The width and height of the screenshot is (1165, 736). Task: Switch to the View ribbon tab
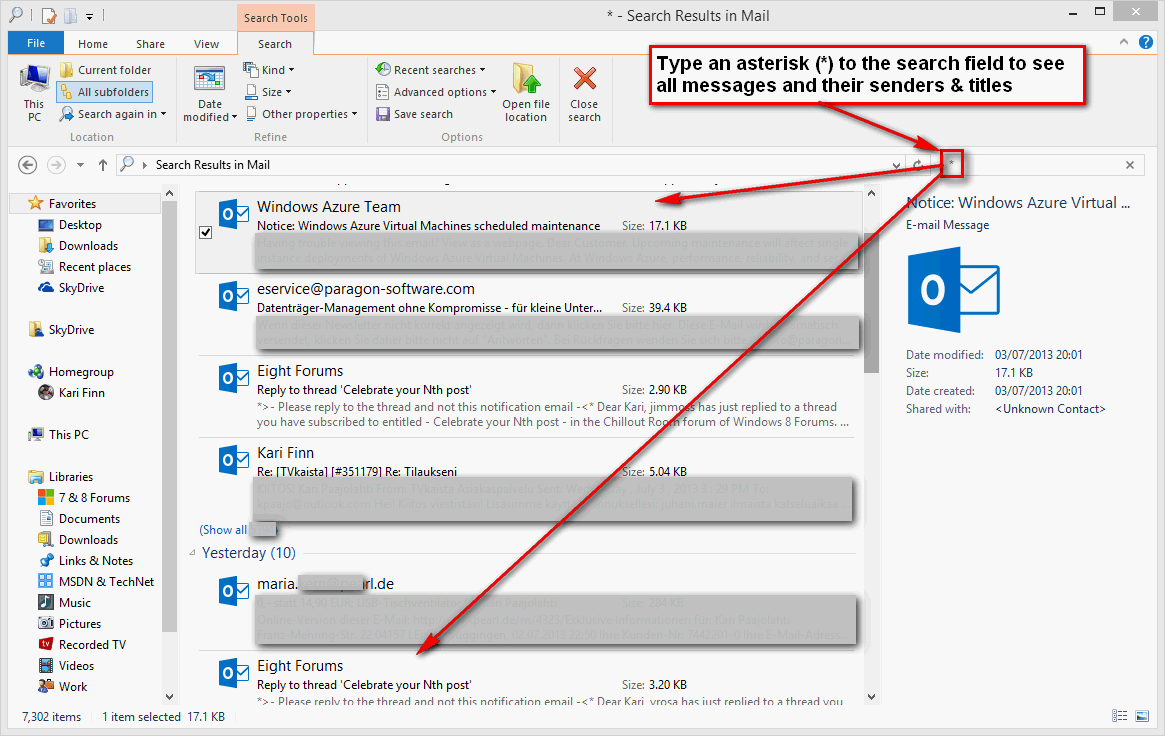tap(206, 44)
